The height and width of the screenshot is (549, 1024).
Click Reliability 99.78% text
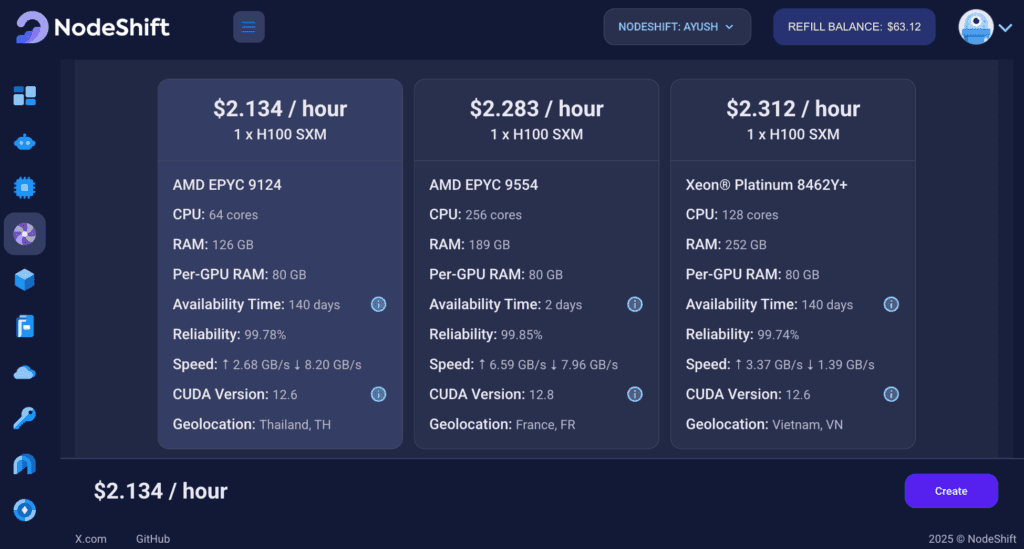pyautogui.click(x=229, y=334)
